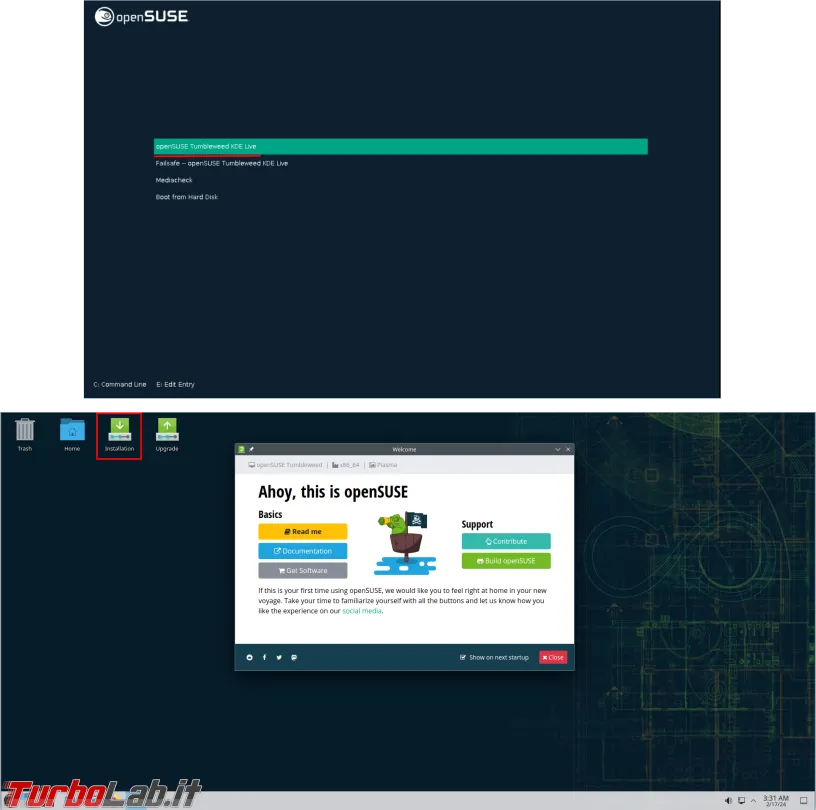Viewport: 816px width, 810px height.
Task: Close the Welcome window via title bar X
Action: [x=568, y=449]
